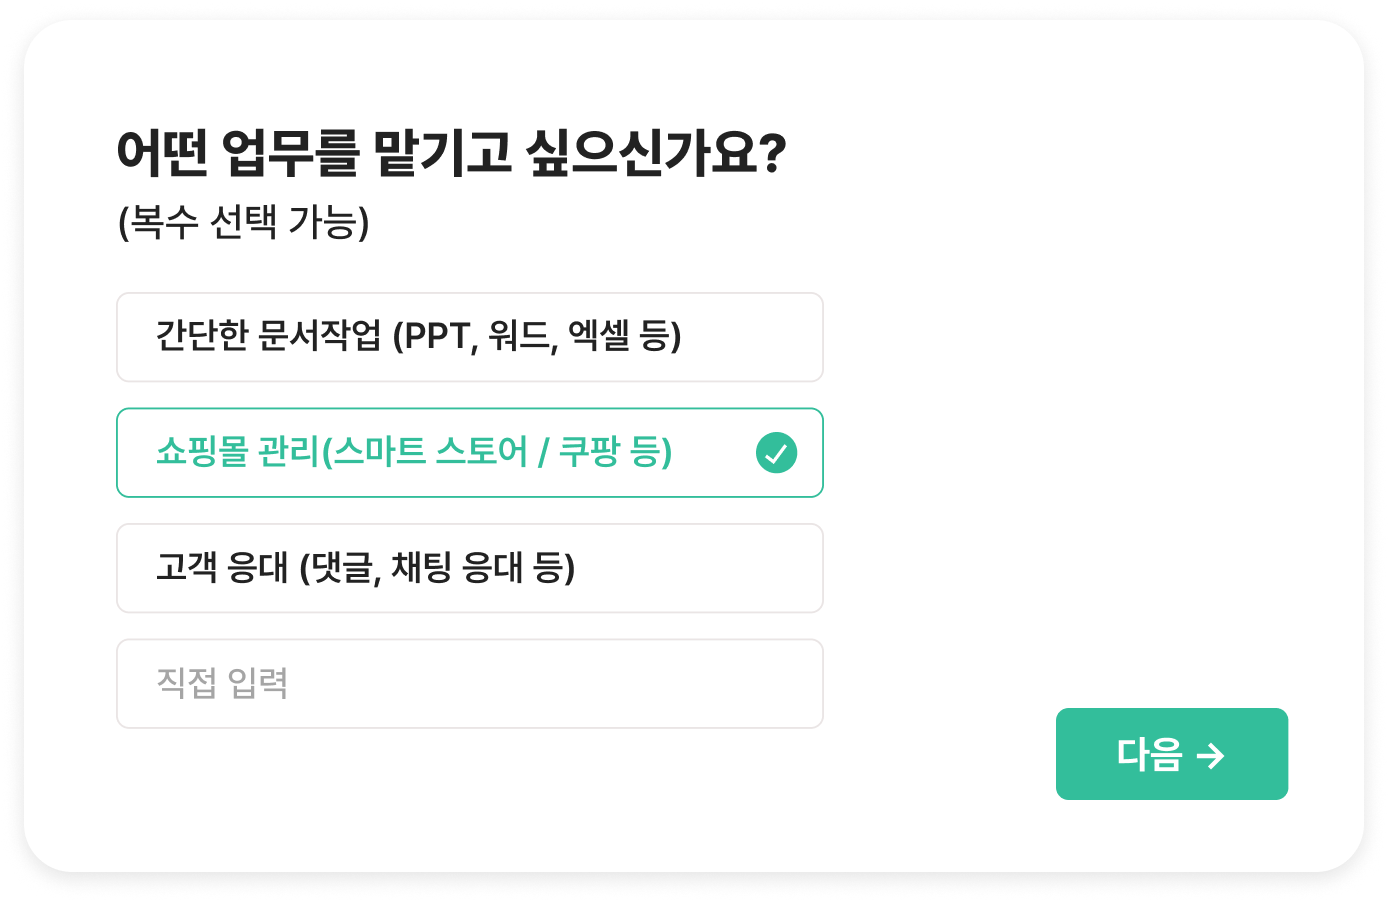Image resolution: width=1388 pixels, height=900 pixels.
Task: Click the 쇼핑몰 관리 green label text
Action: click(414, 453)
